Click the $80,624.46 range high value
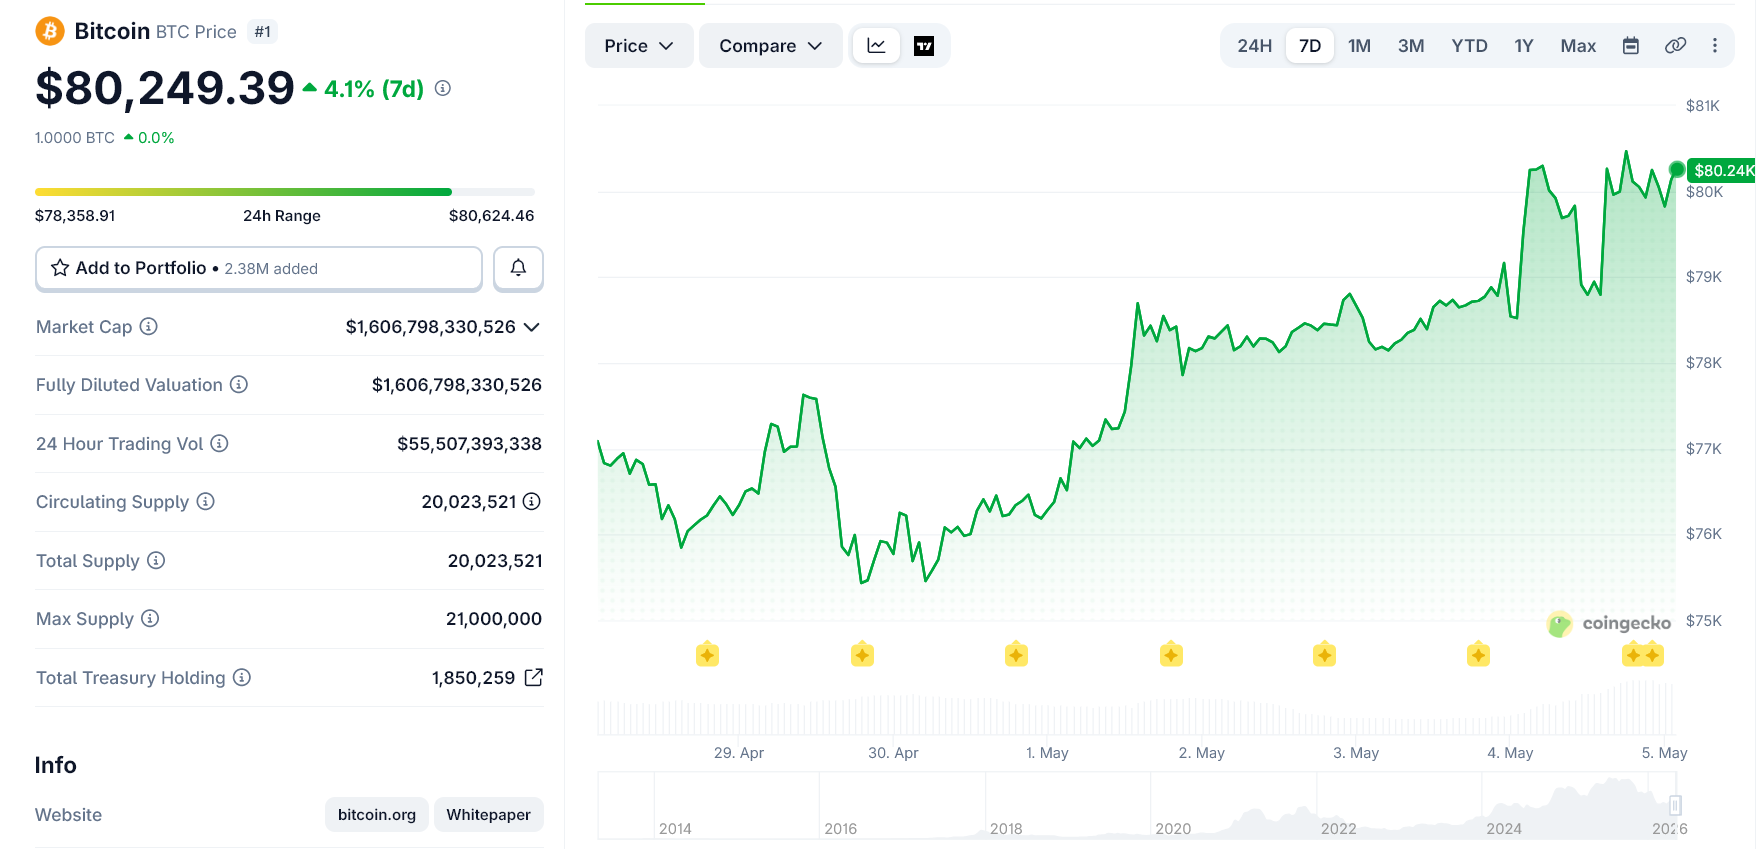 491,215
